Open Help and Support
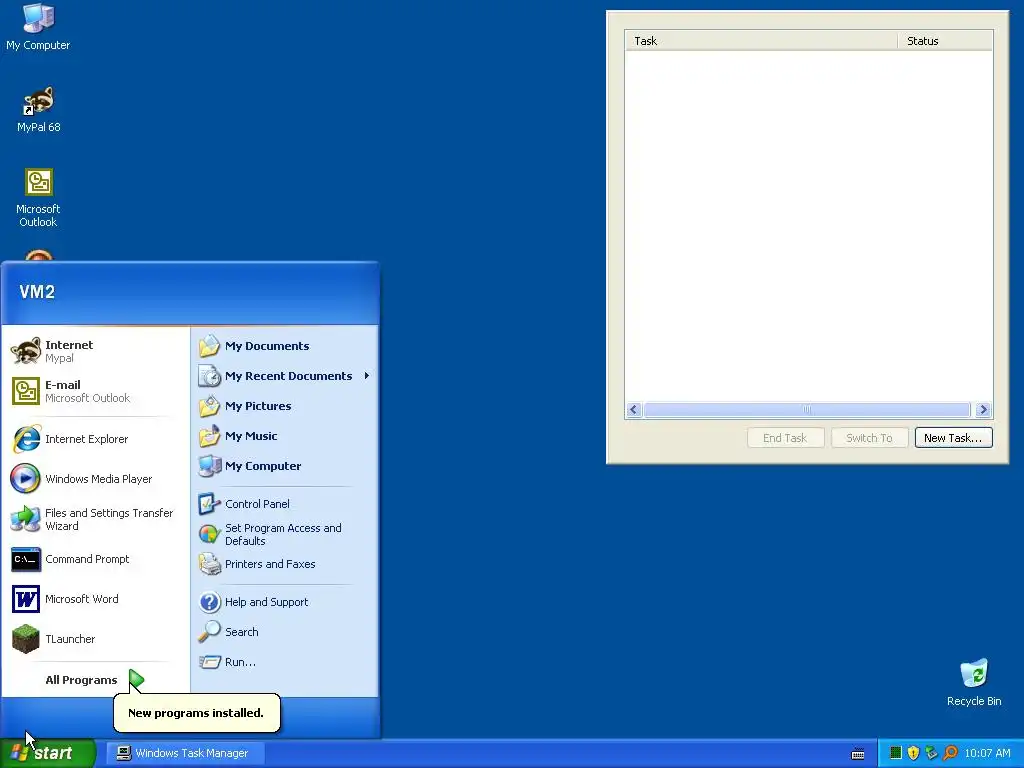The image size is (1024, 768). pyautogui.click(x=284, y=602)
